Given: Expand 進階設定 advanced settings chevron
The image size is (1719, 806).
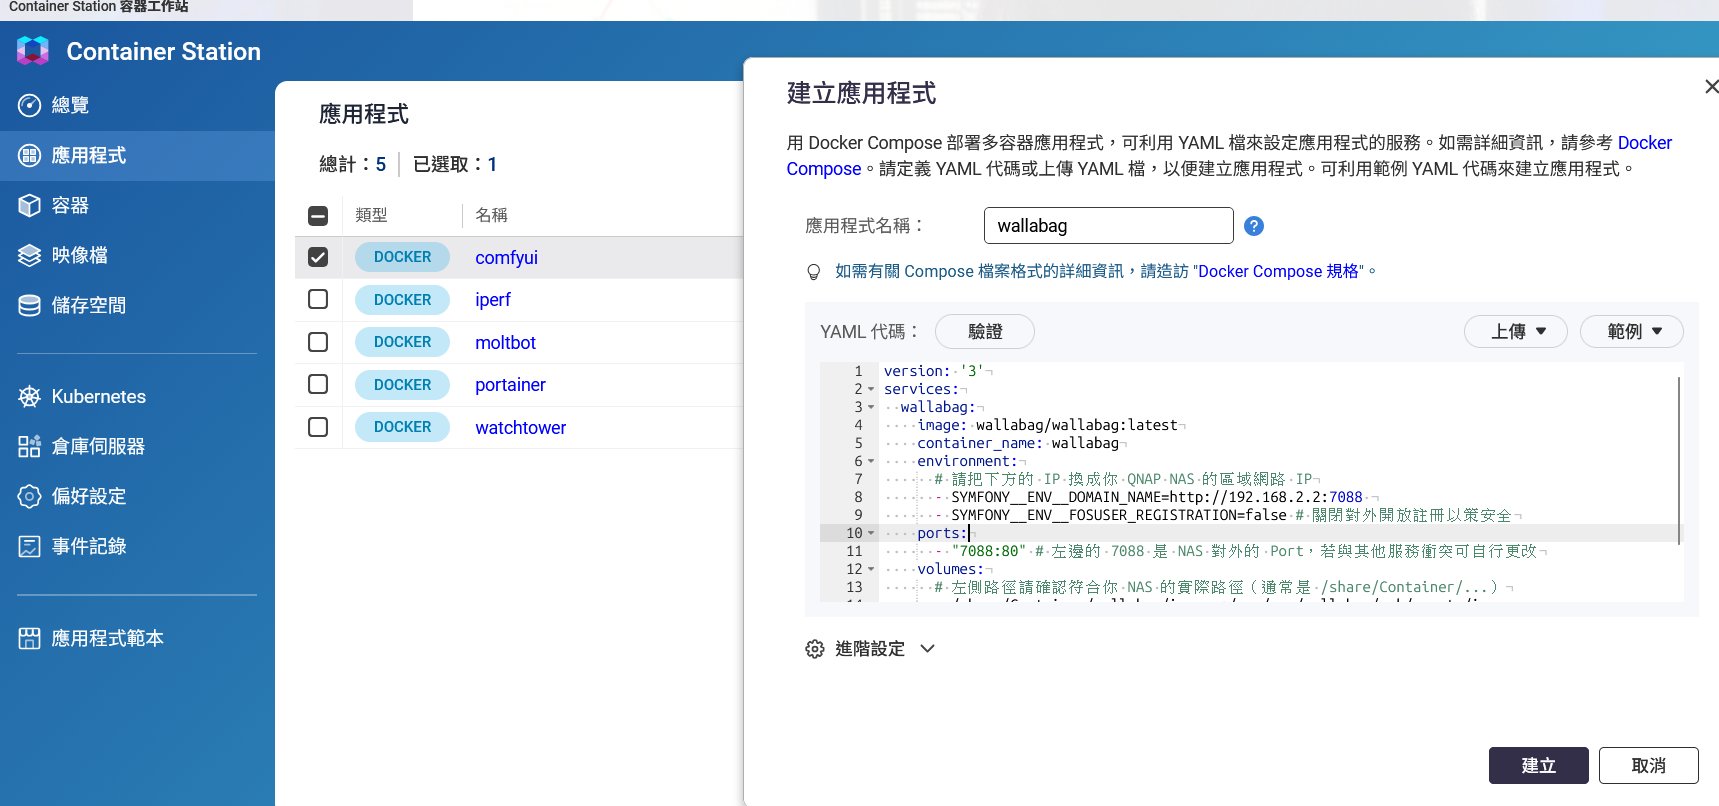Looking at the screenshot, I should coord(927,649).
